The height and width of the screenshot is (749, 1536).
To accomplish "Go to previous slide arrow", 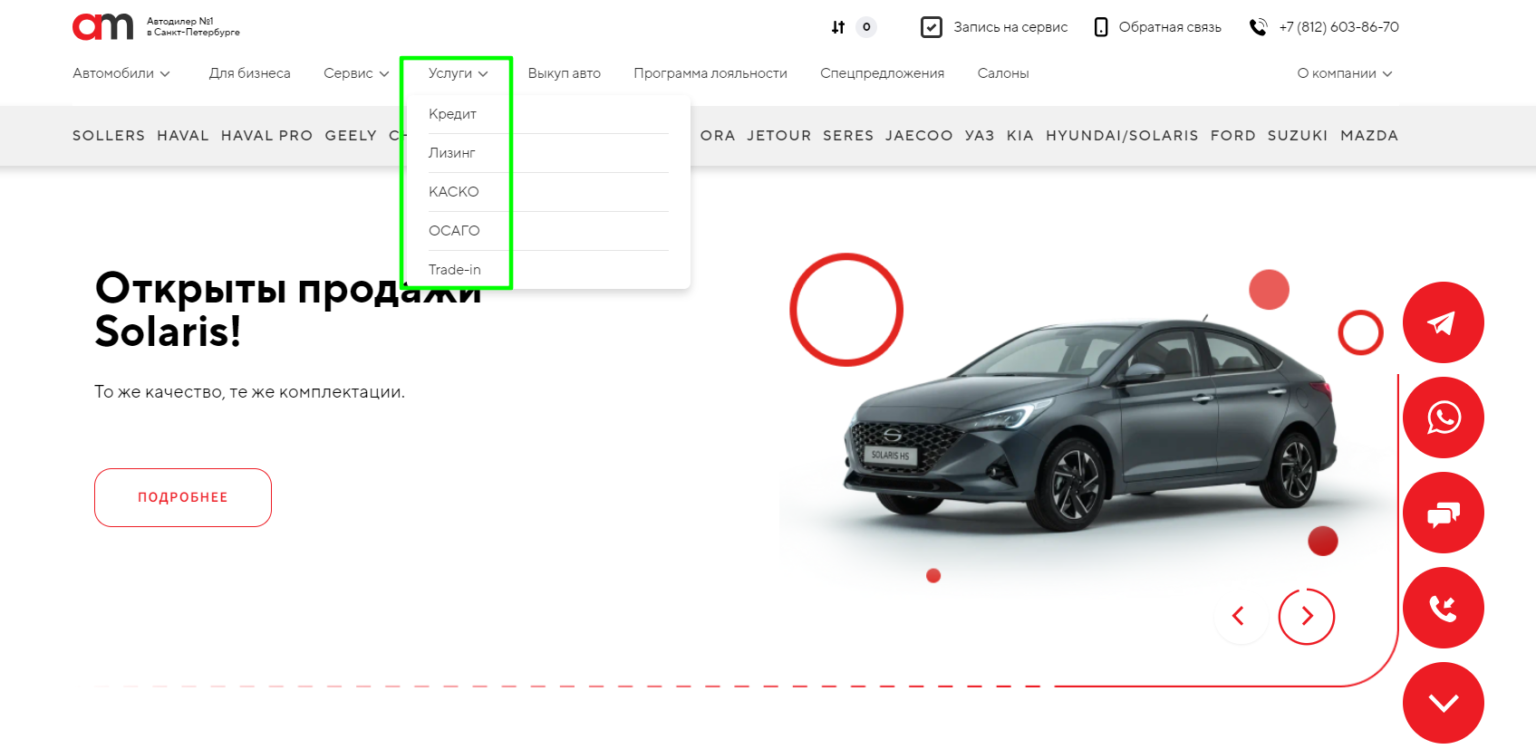I will [1238, 616].
